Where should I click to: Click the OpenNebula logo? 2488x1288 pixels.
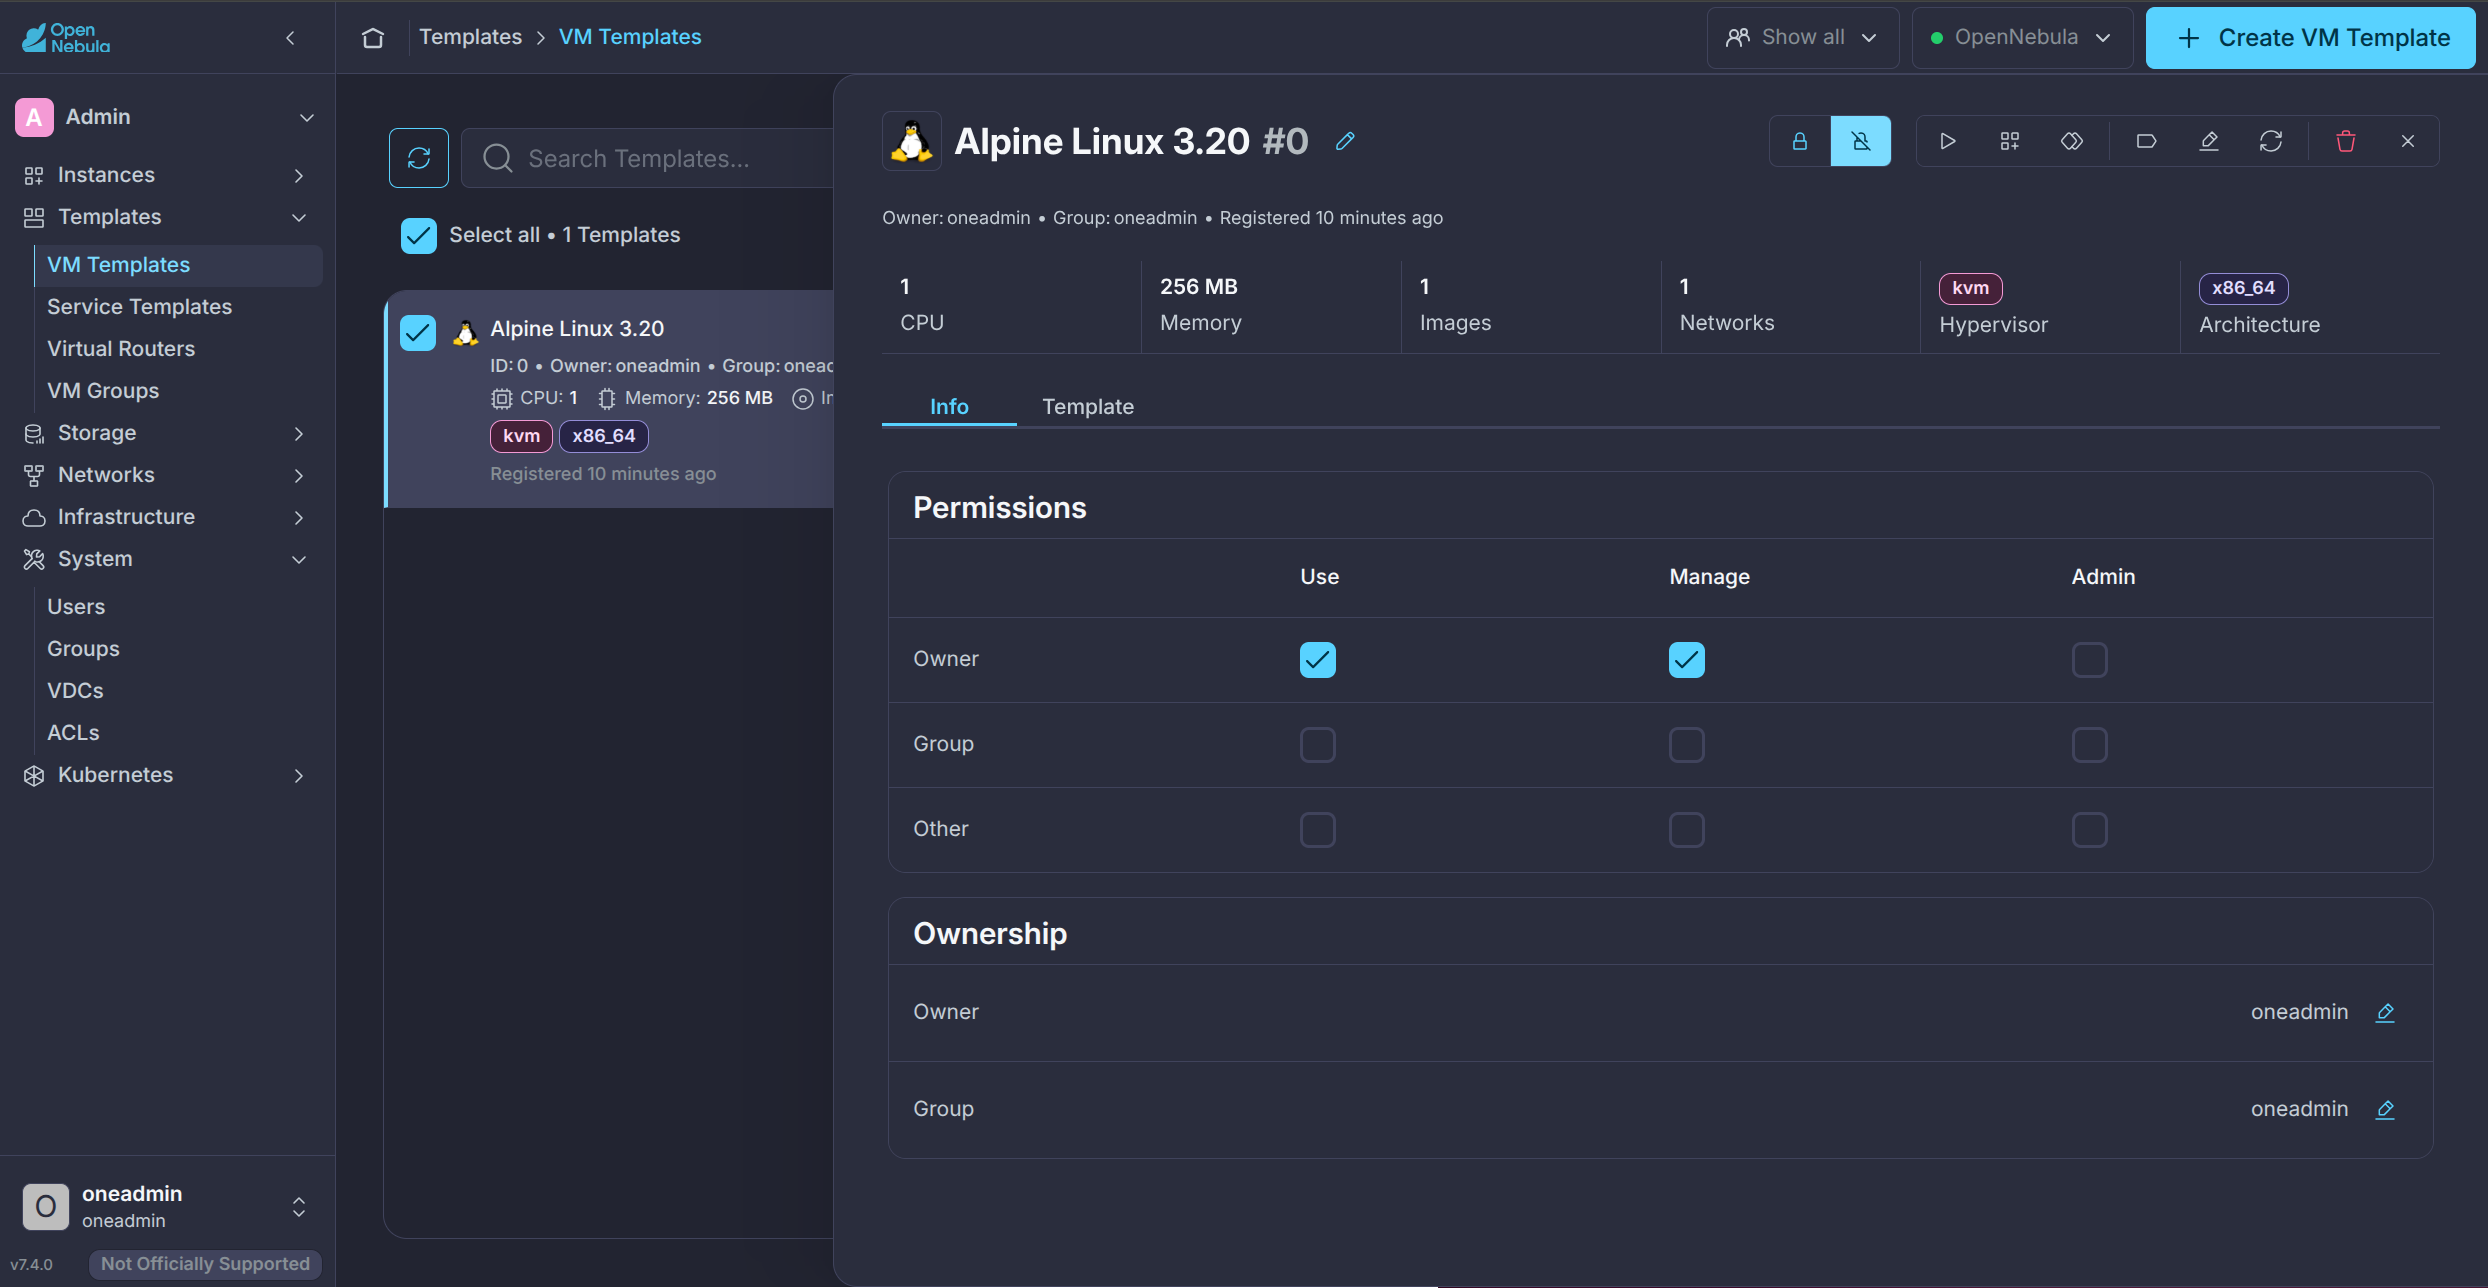click(x=66, y=37)
